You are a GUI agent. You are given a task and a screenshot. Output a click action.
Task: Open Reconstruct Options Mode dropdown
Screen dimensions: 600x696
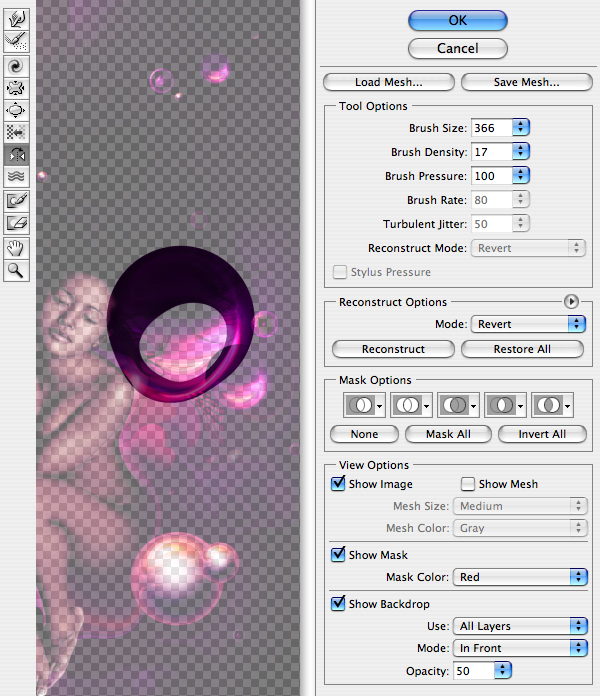pyautogui.click(x=529, y=324)
